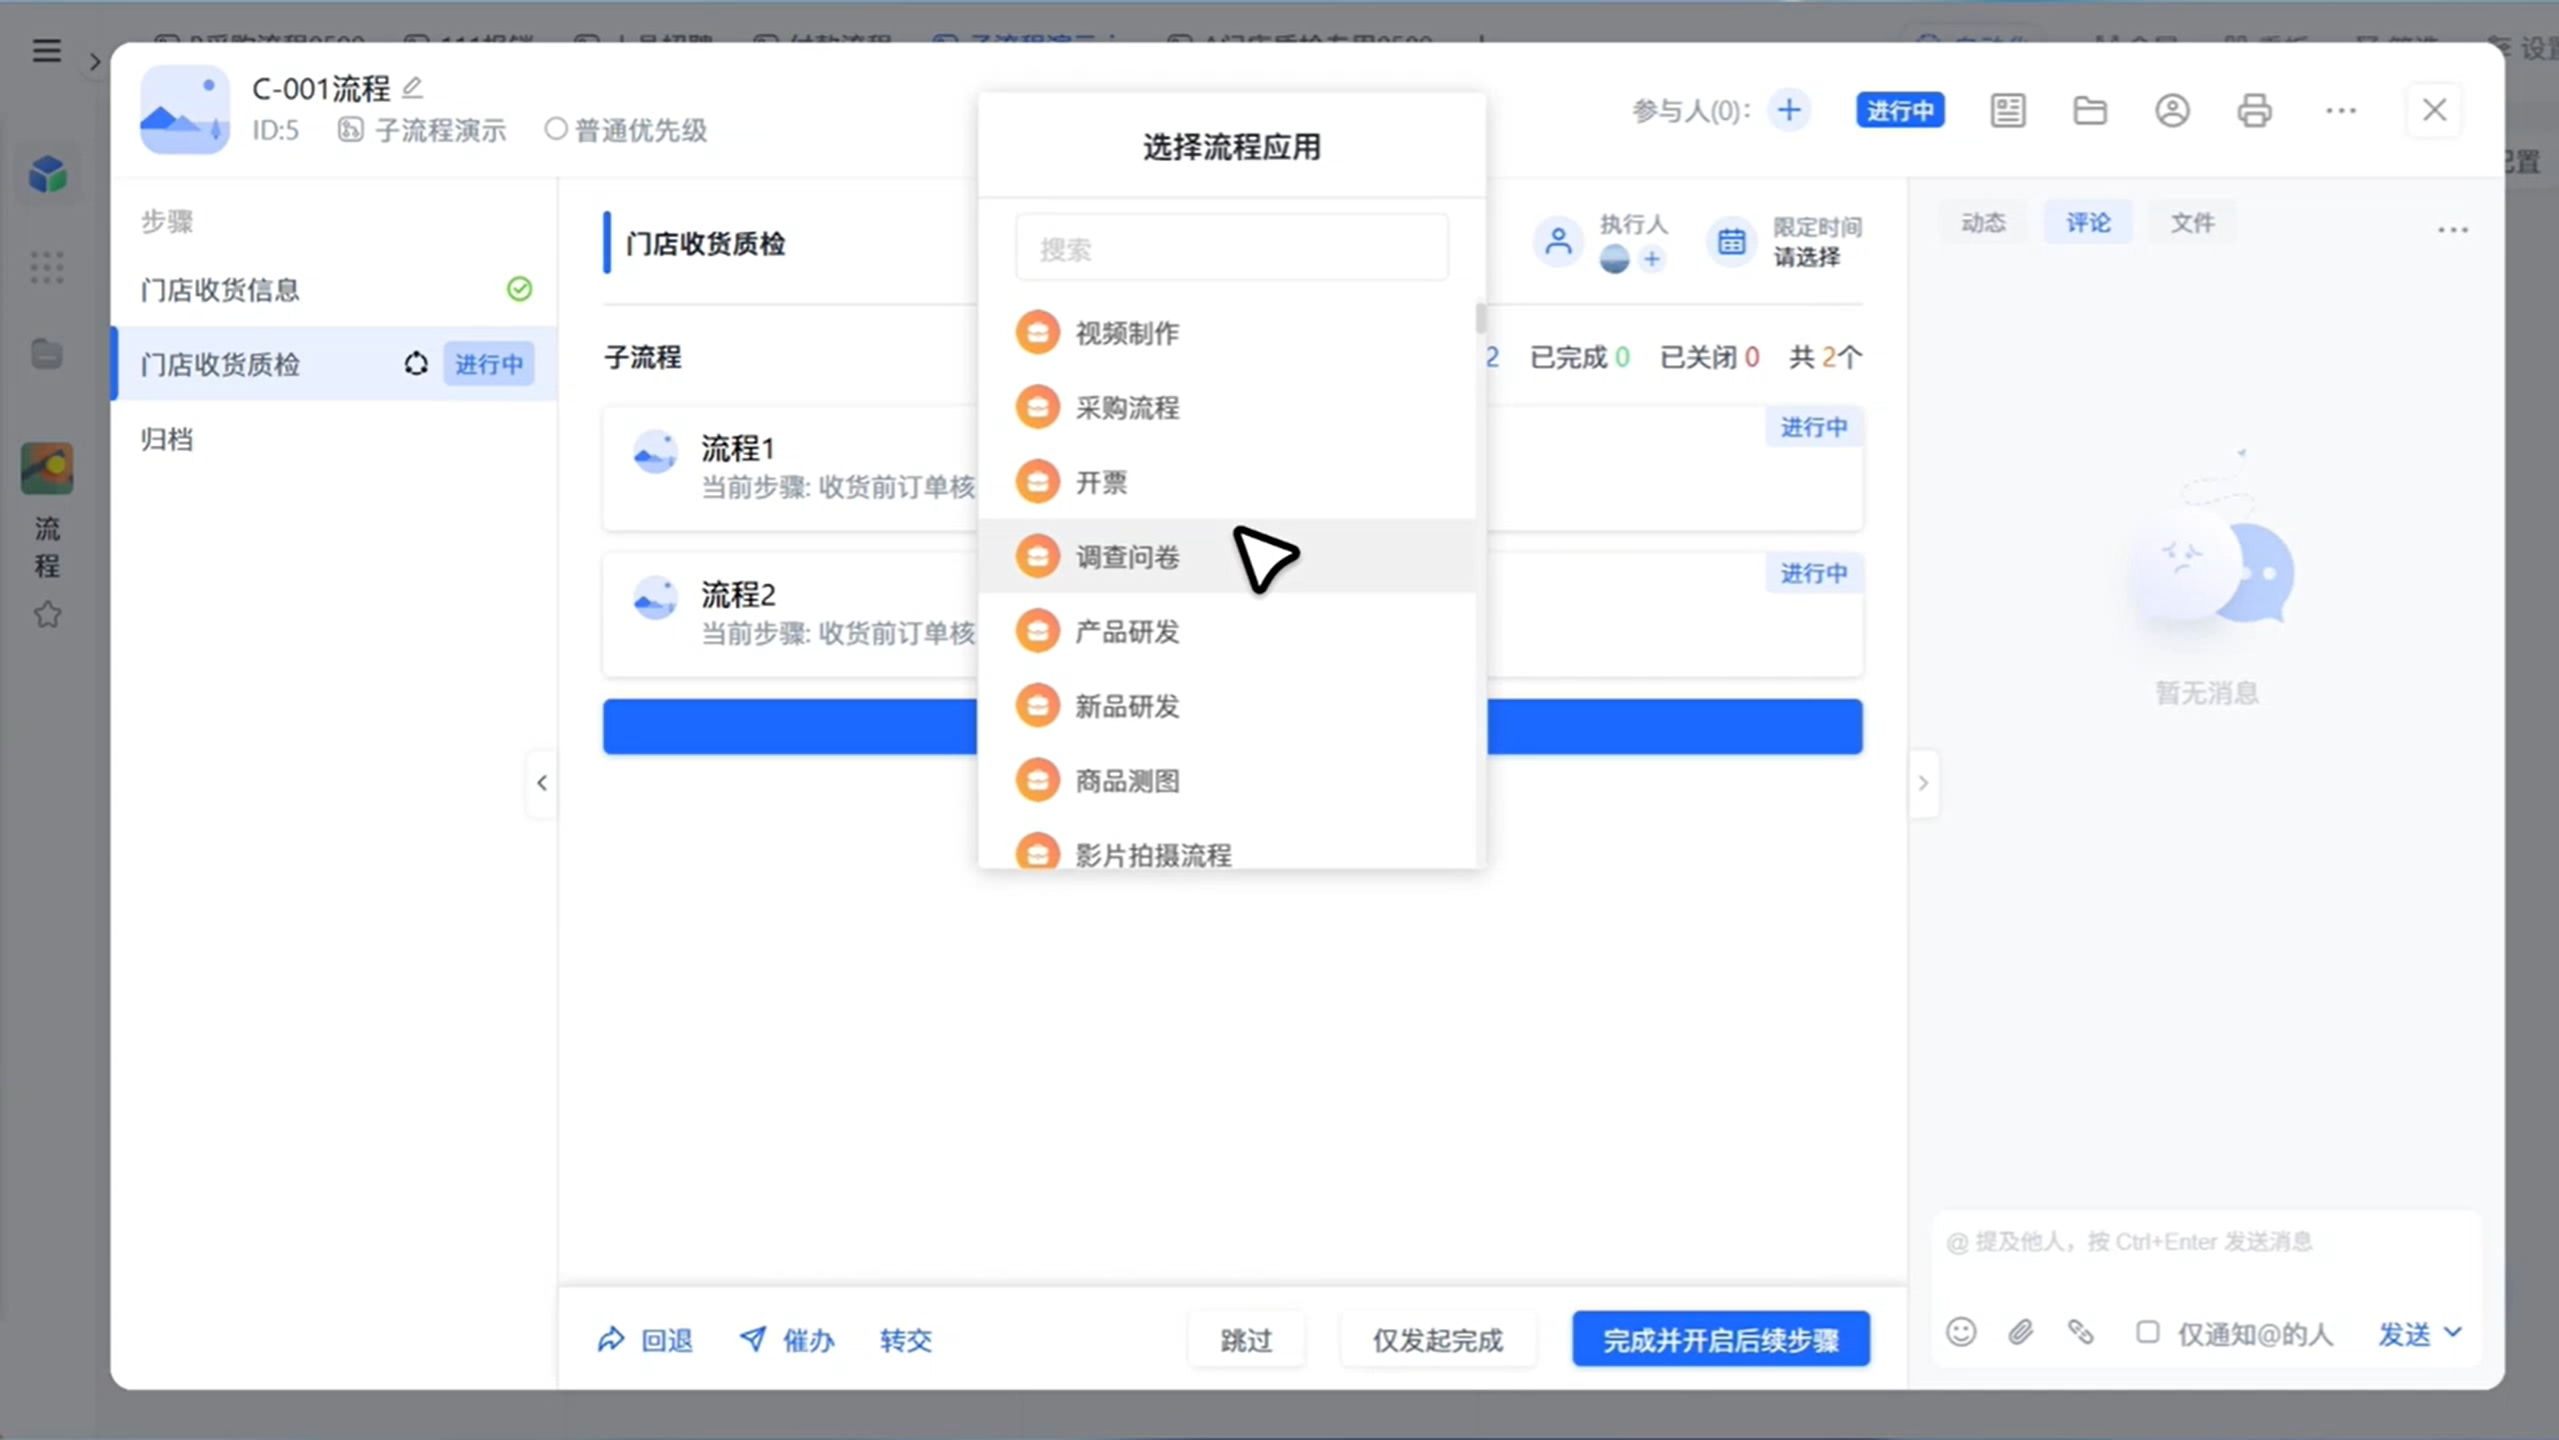
Task: Select 采购流程 from the app list
Action: coord(1226,407)
